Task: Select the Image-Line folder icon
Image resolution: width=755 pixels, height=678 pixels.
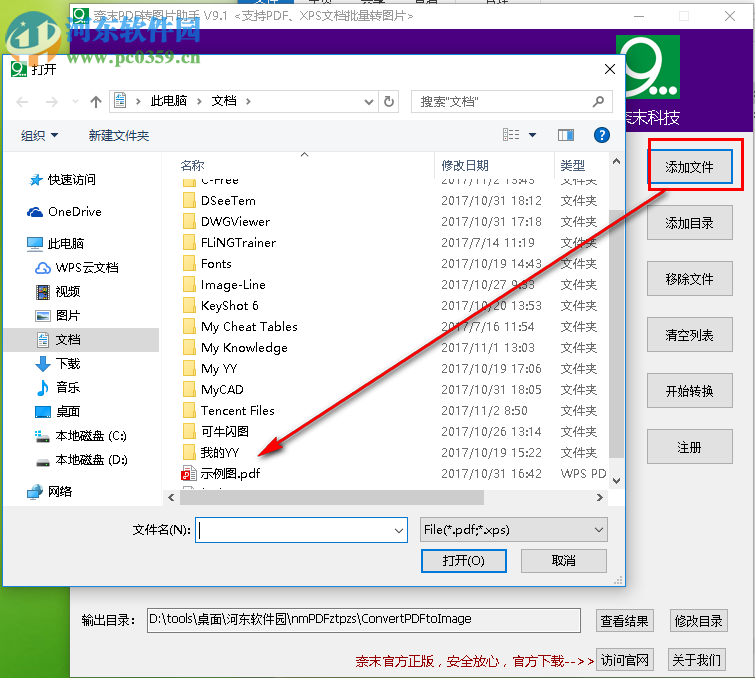Action: point(189,285)
